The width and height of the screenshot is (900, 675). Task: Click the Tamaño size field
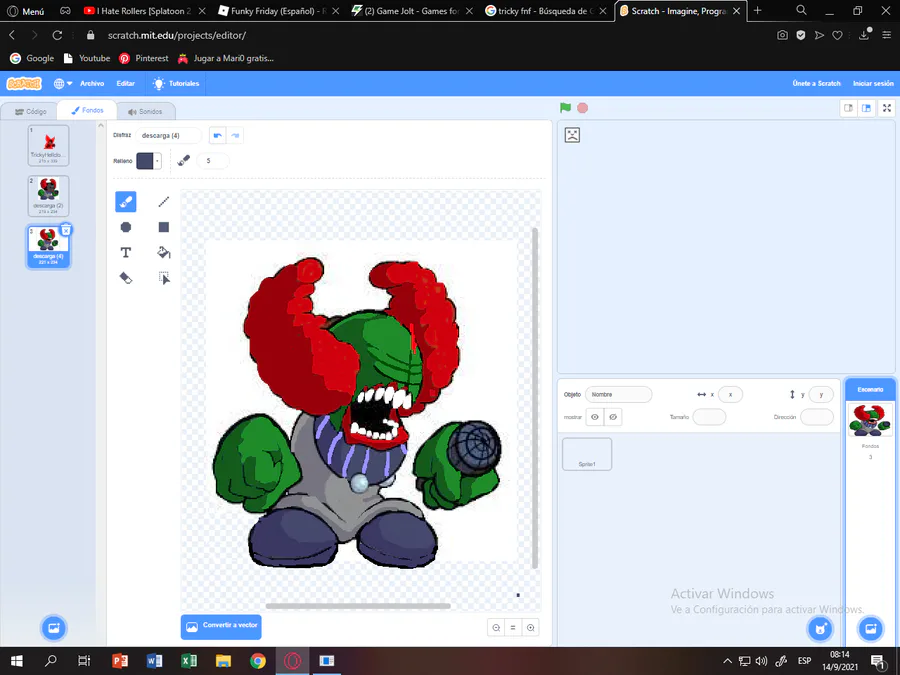tap(709, 417)
